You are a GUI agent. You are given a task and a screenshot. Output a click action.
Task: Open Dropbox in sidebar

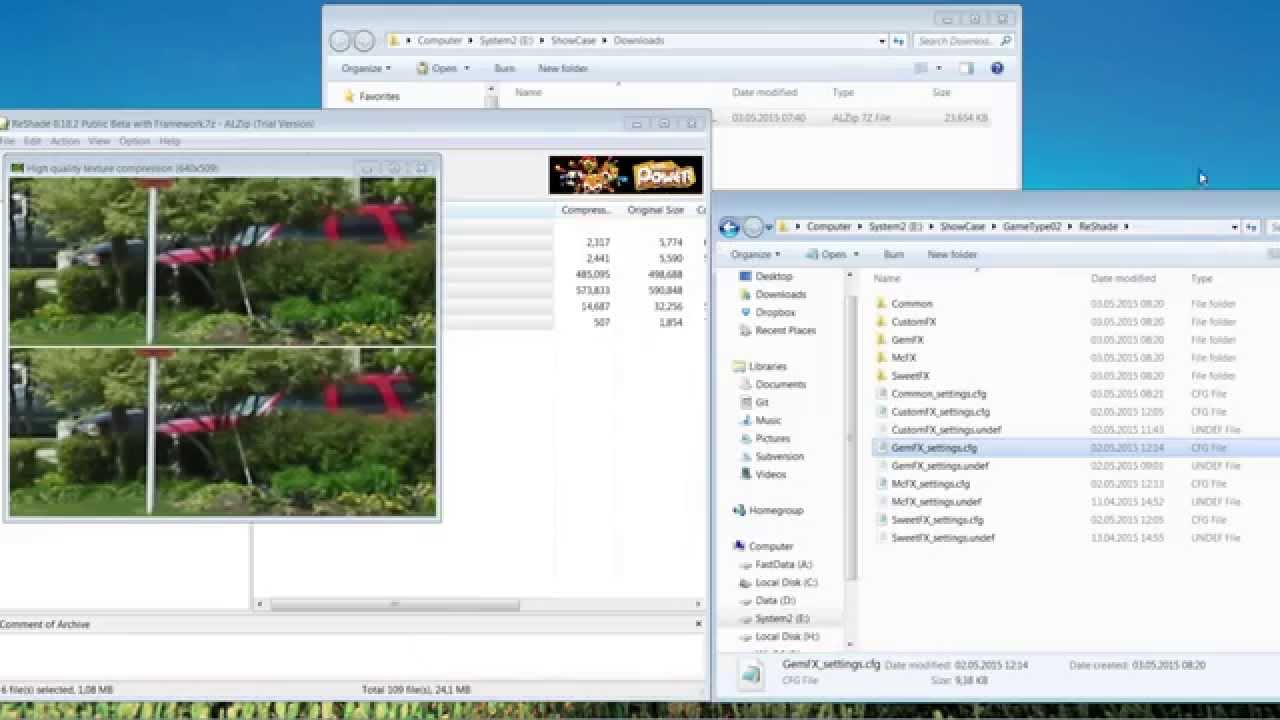(x=775, y=312)
